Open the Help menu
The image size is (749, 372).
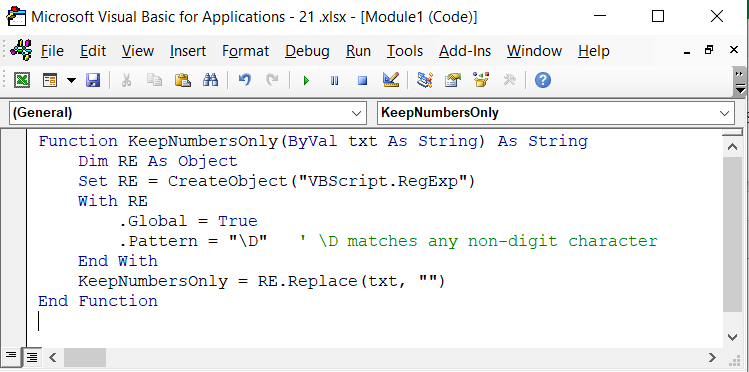coord(593,51)
